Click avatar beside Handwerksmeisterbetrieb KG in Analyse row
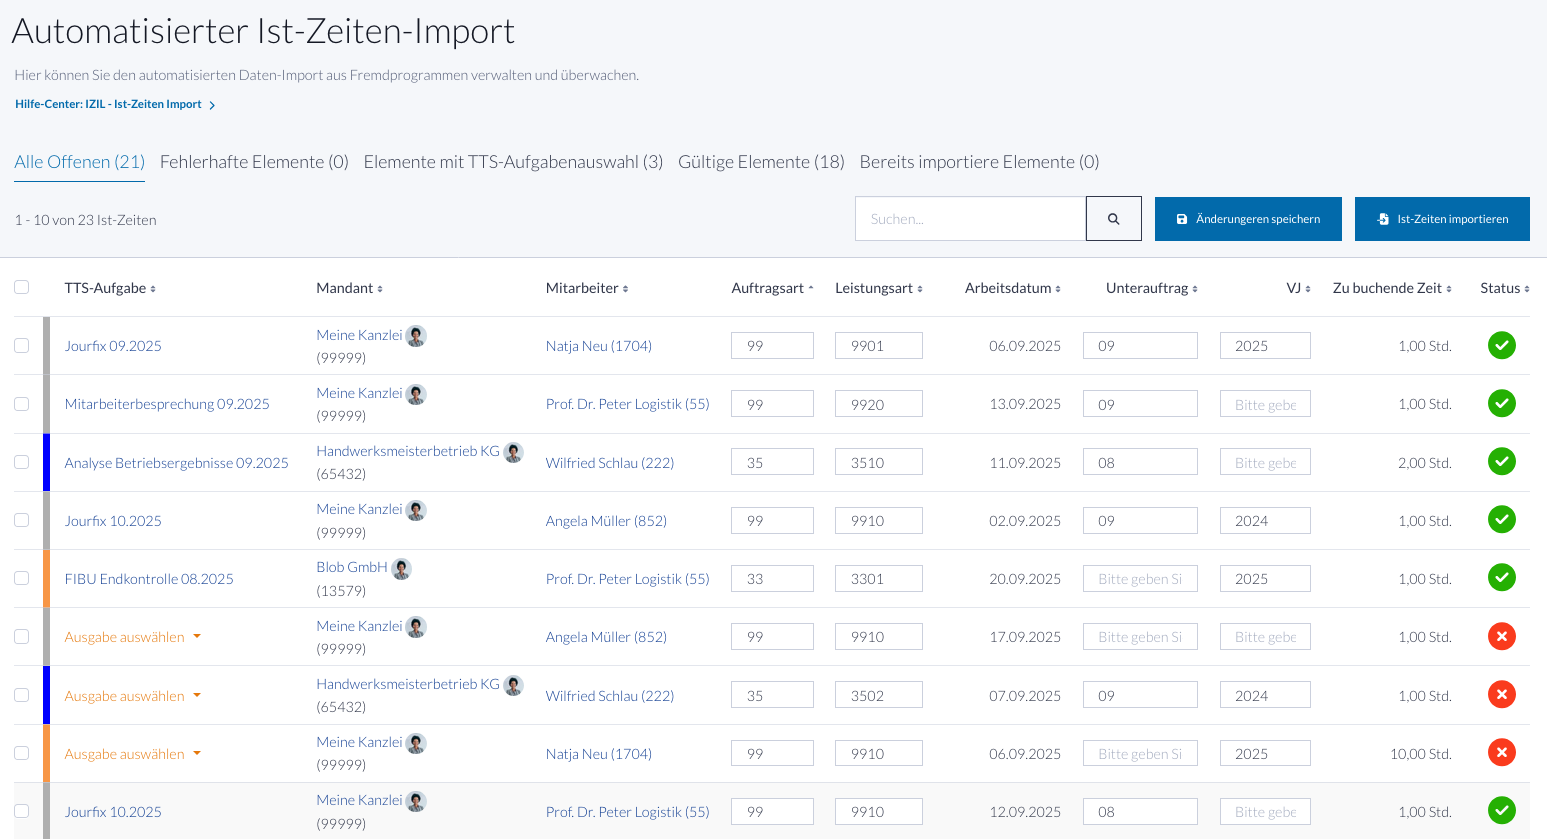This screenshot has height=839, width=1547. [514, 453]
